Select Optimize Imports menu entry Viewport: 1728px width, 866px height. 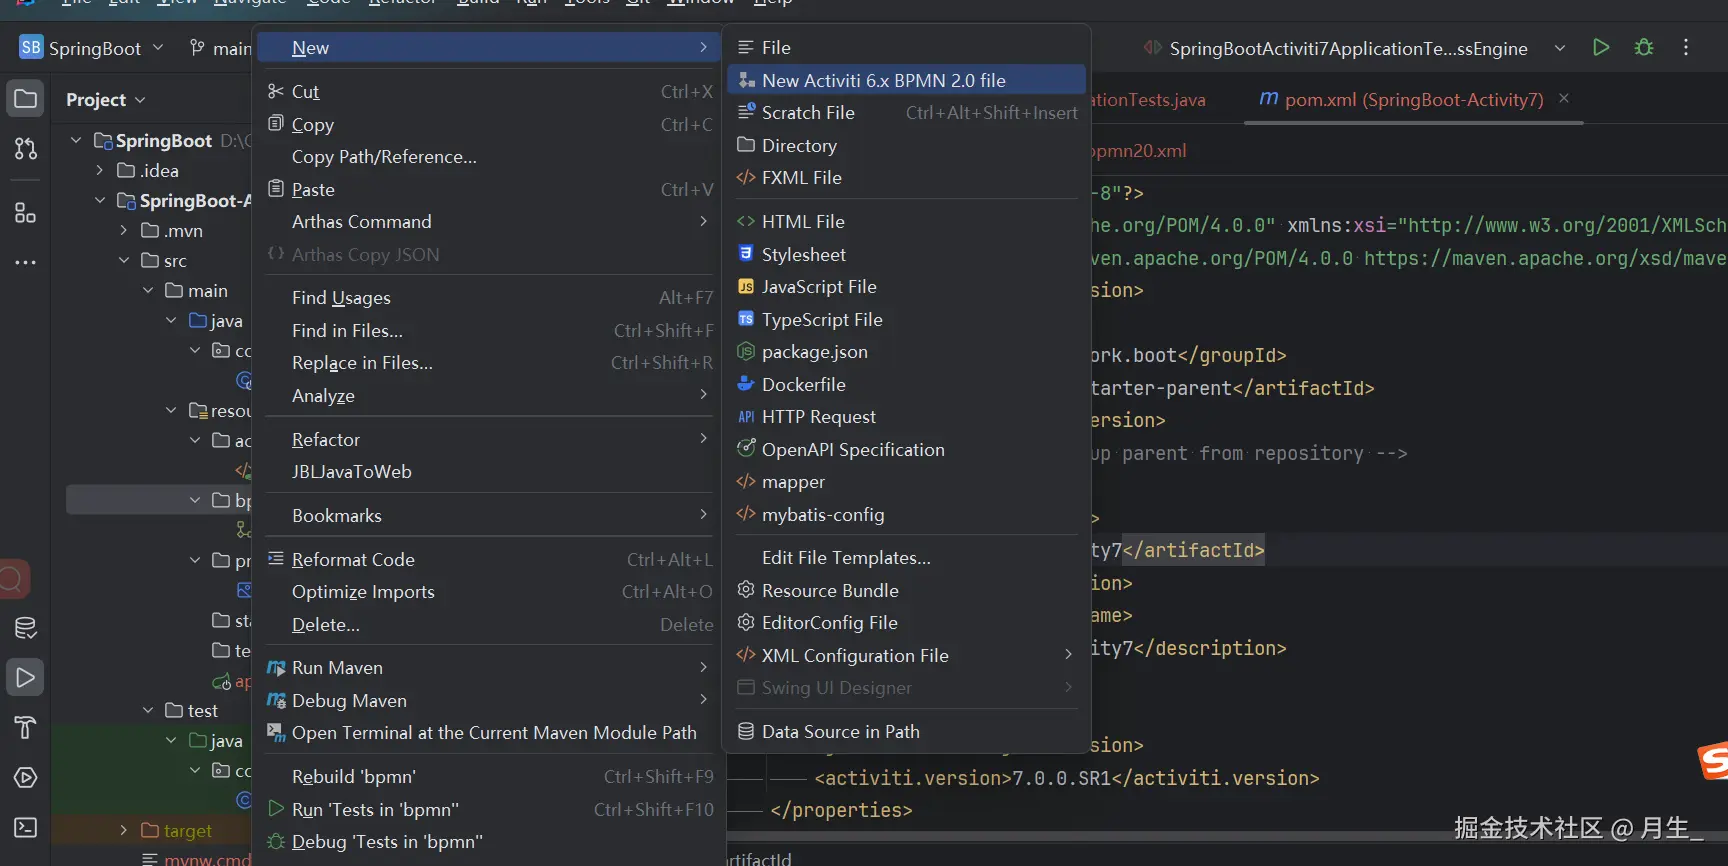(x=489, y=591)
